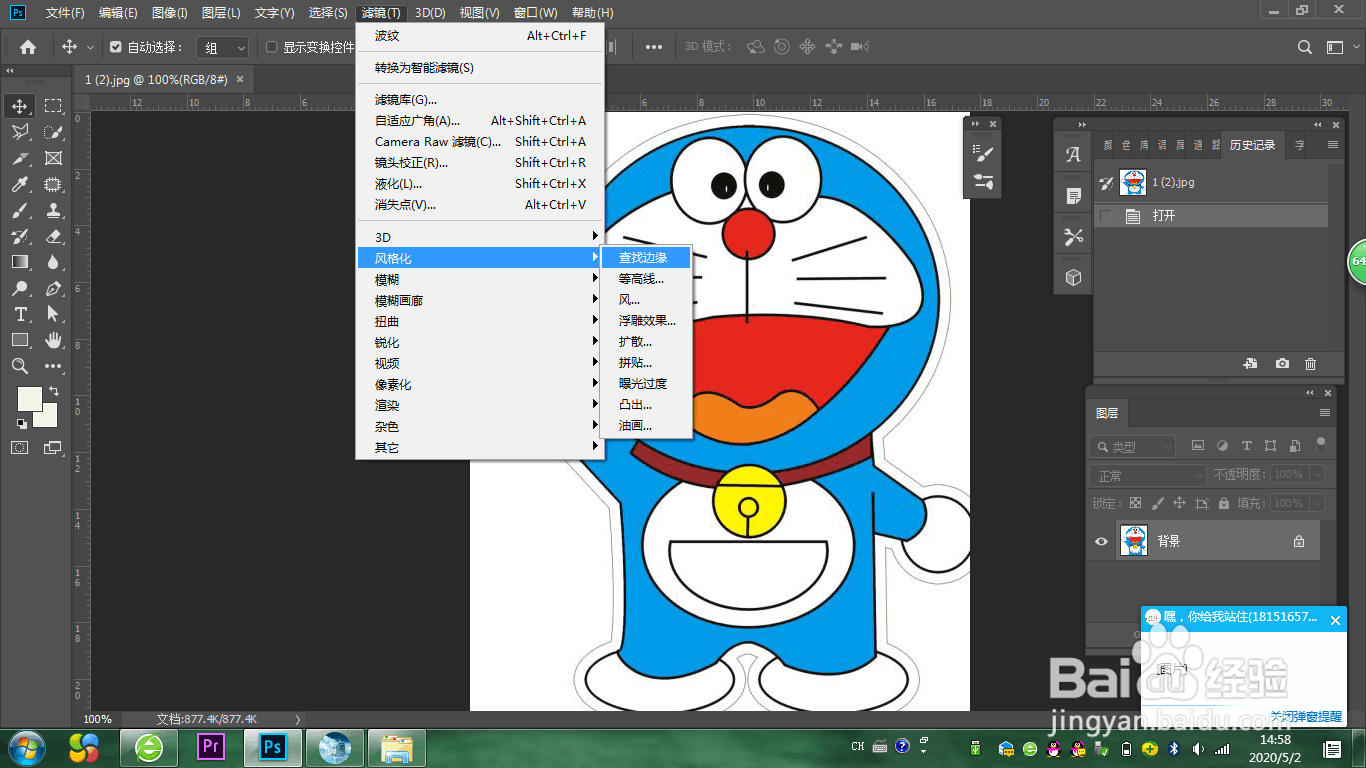Toggle lock transparent pixels checkerboard icon
1366x768 pixels.
click(x=1135, y=503)
